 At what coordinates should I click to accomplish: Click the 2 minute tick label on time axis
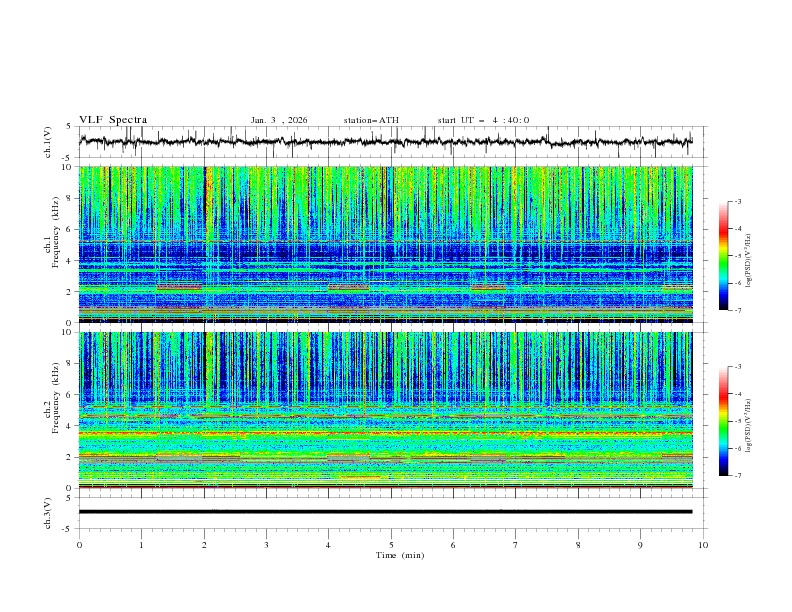[204, 545]
